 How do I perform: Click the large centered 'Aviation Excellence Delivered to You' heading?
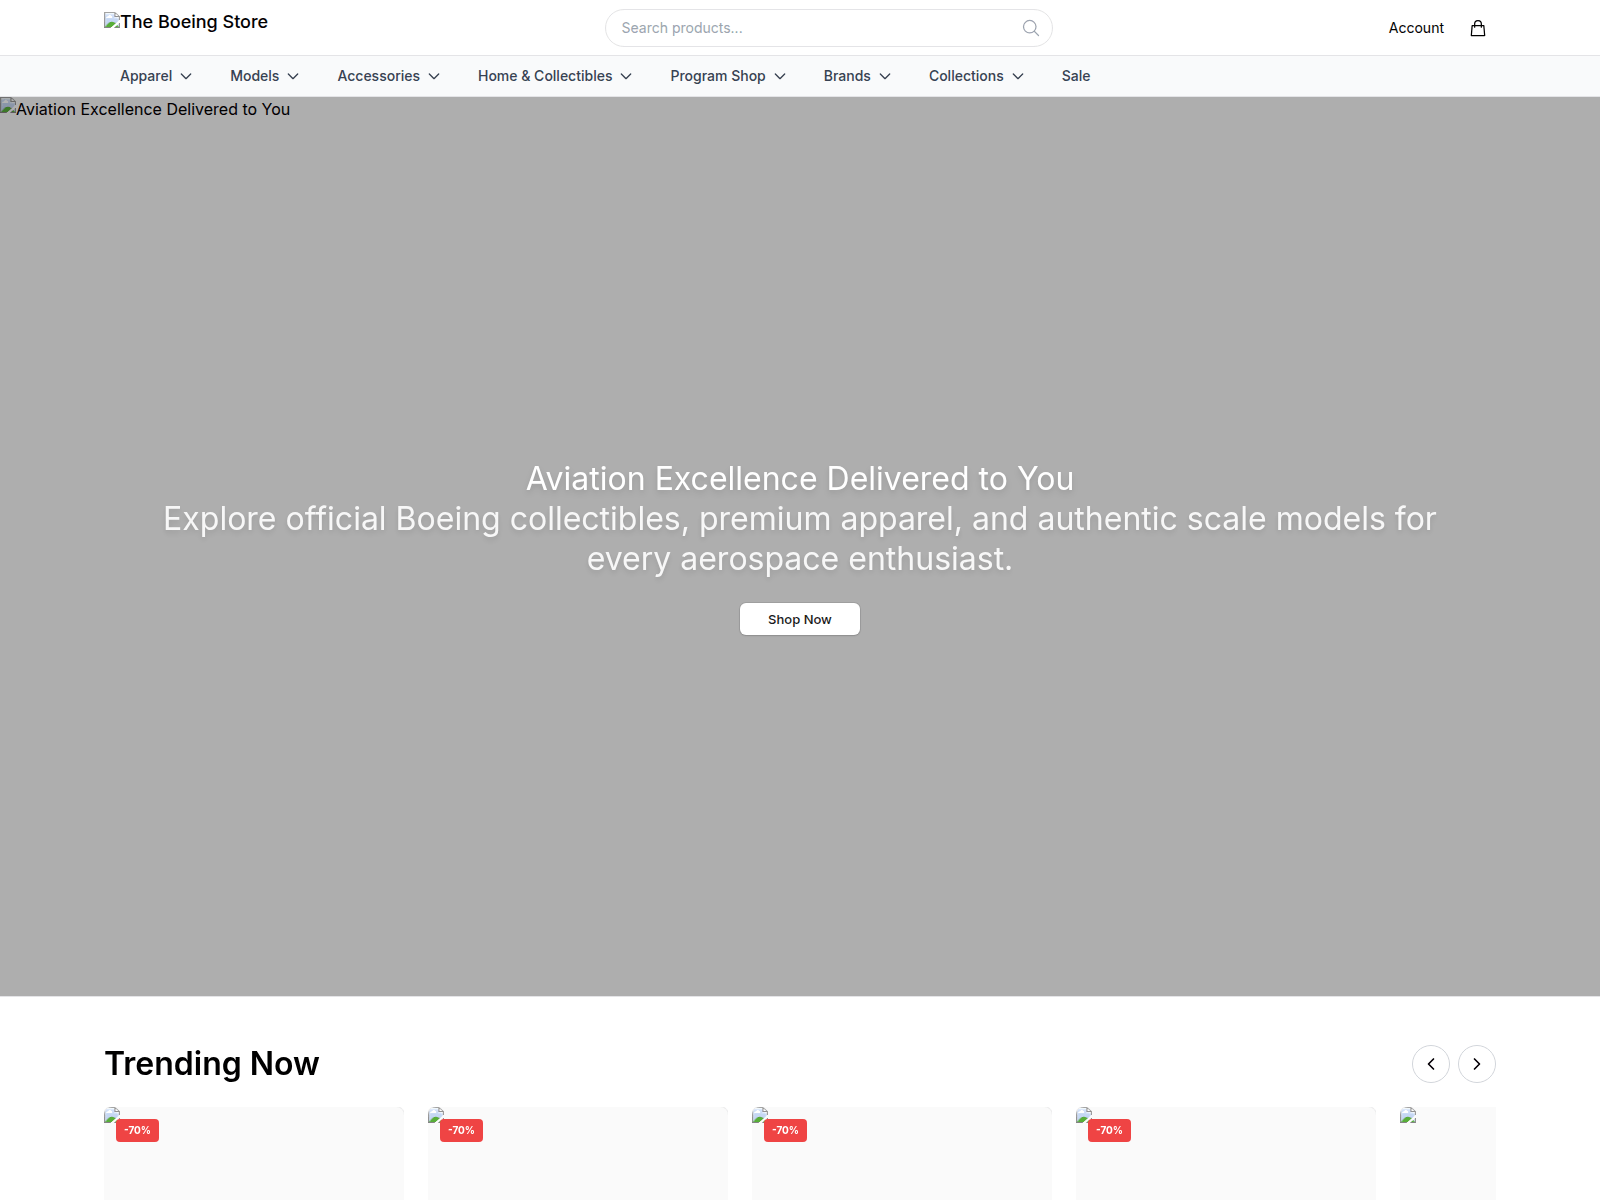[x=800, y=479]
